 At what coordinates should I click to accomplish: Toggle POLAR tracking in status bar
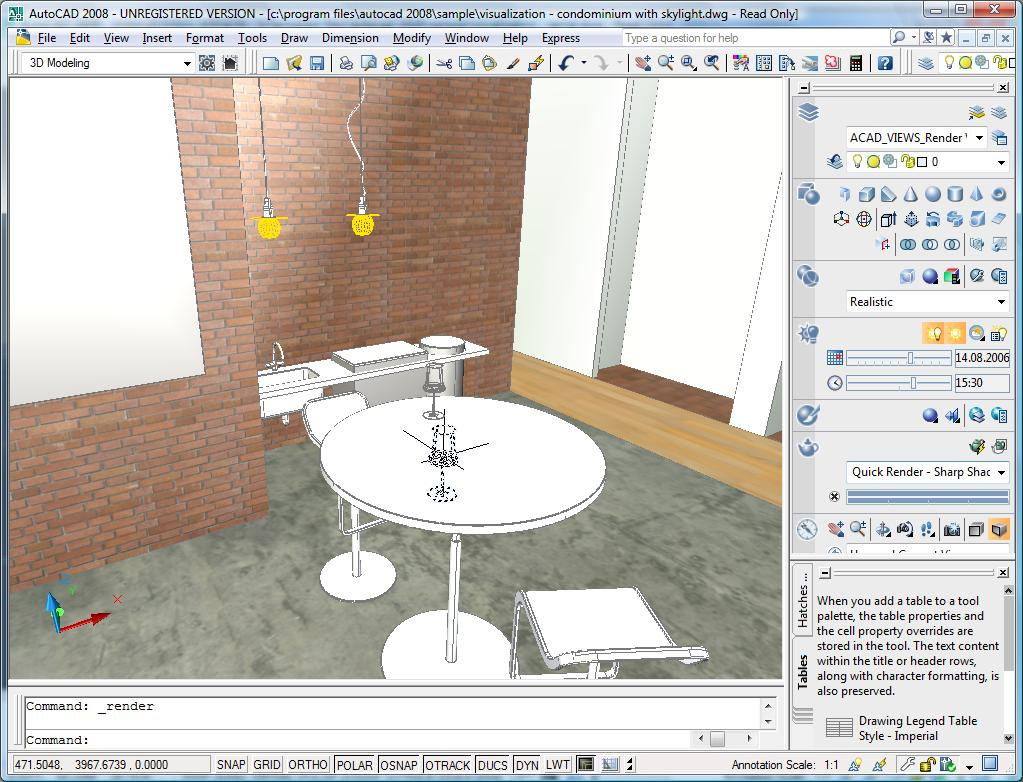tap(354, 764)
